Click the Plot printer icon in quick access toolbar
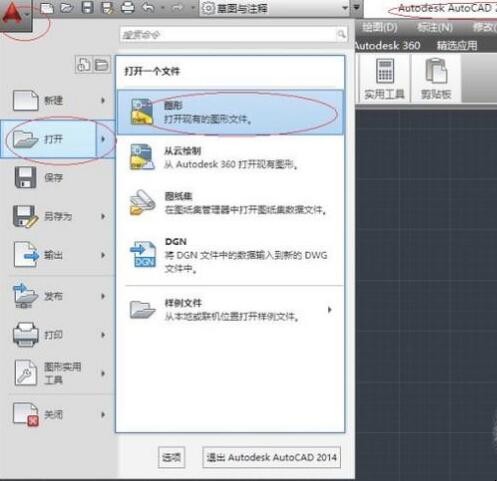Image resolution: width=497 pixels, height=481 pixels. click(x=127, y=8)
